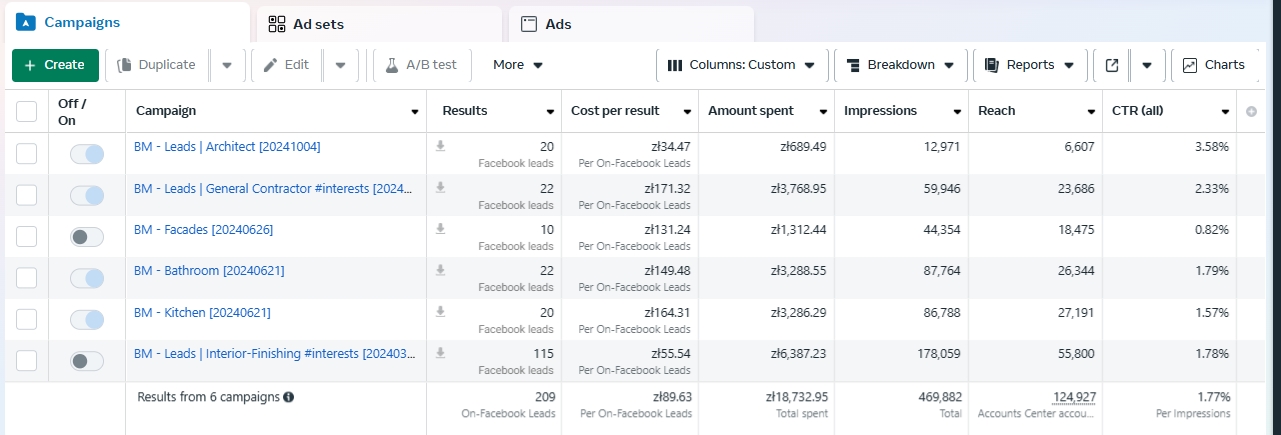Sort by the Reach column header
This screenshot has height=435, width=1281.
[996, 111]
